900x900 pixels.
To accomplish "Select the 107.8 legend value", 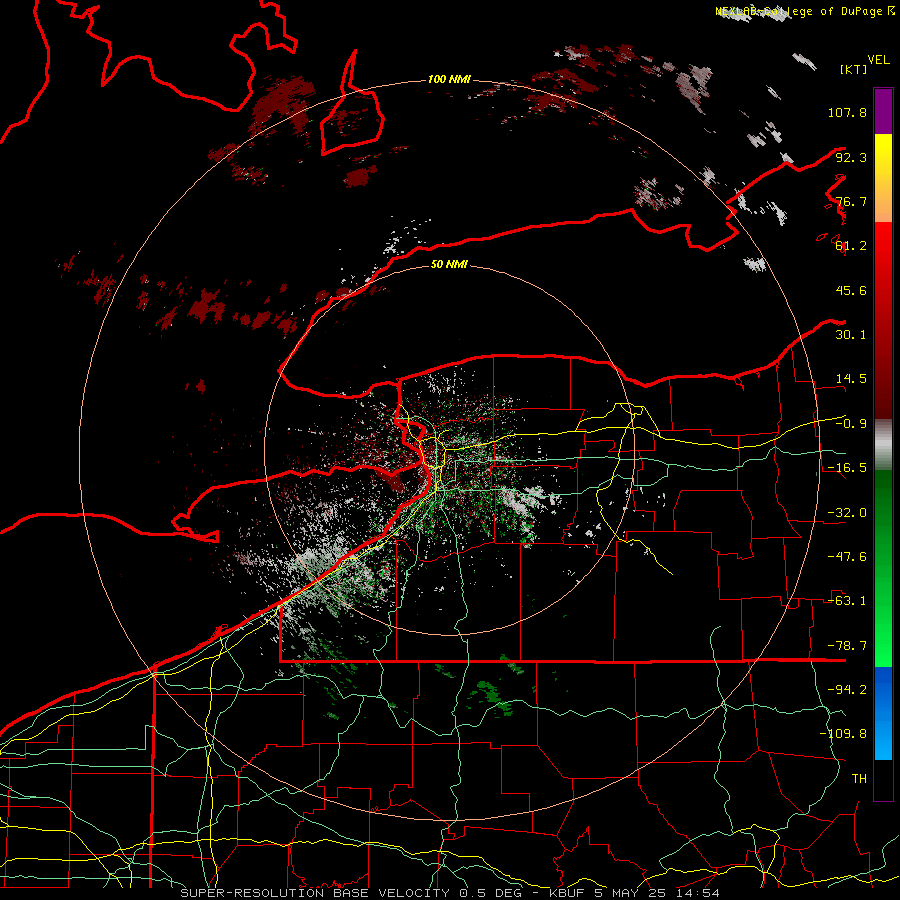I will pos(847,112).
